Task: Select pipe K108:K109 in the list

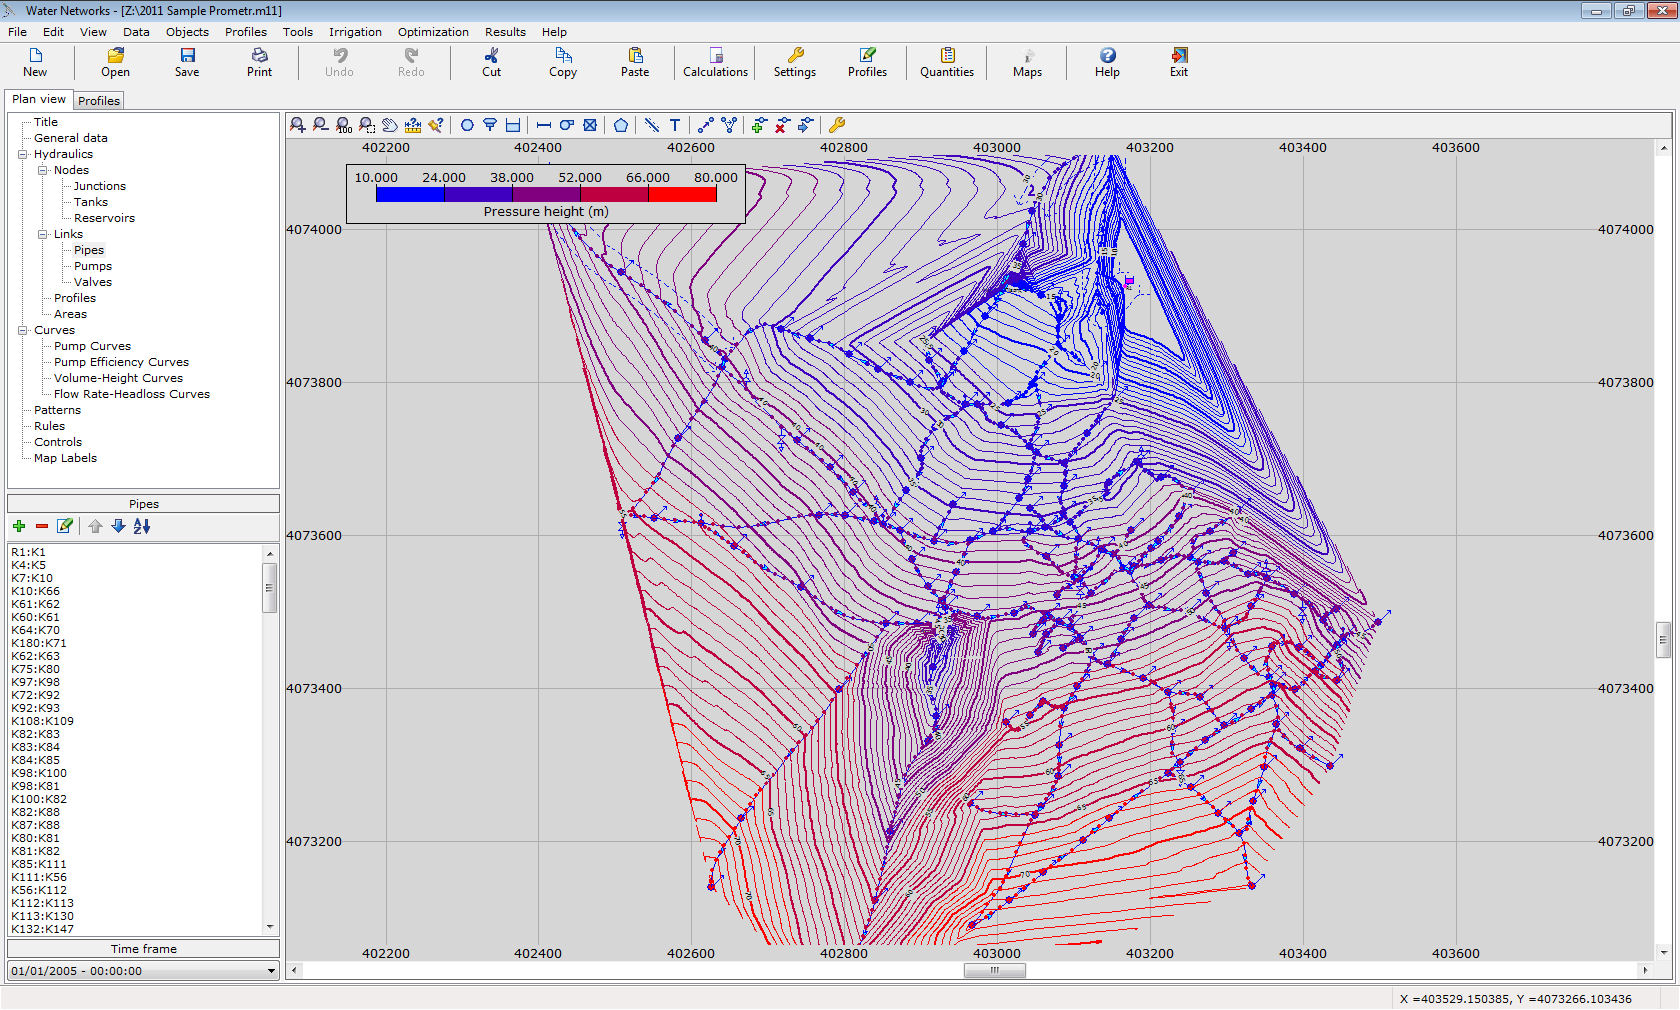Action: coord(42,721)
